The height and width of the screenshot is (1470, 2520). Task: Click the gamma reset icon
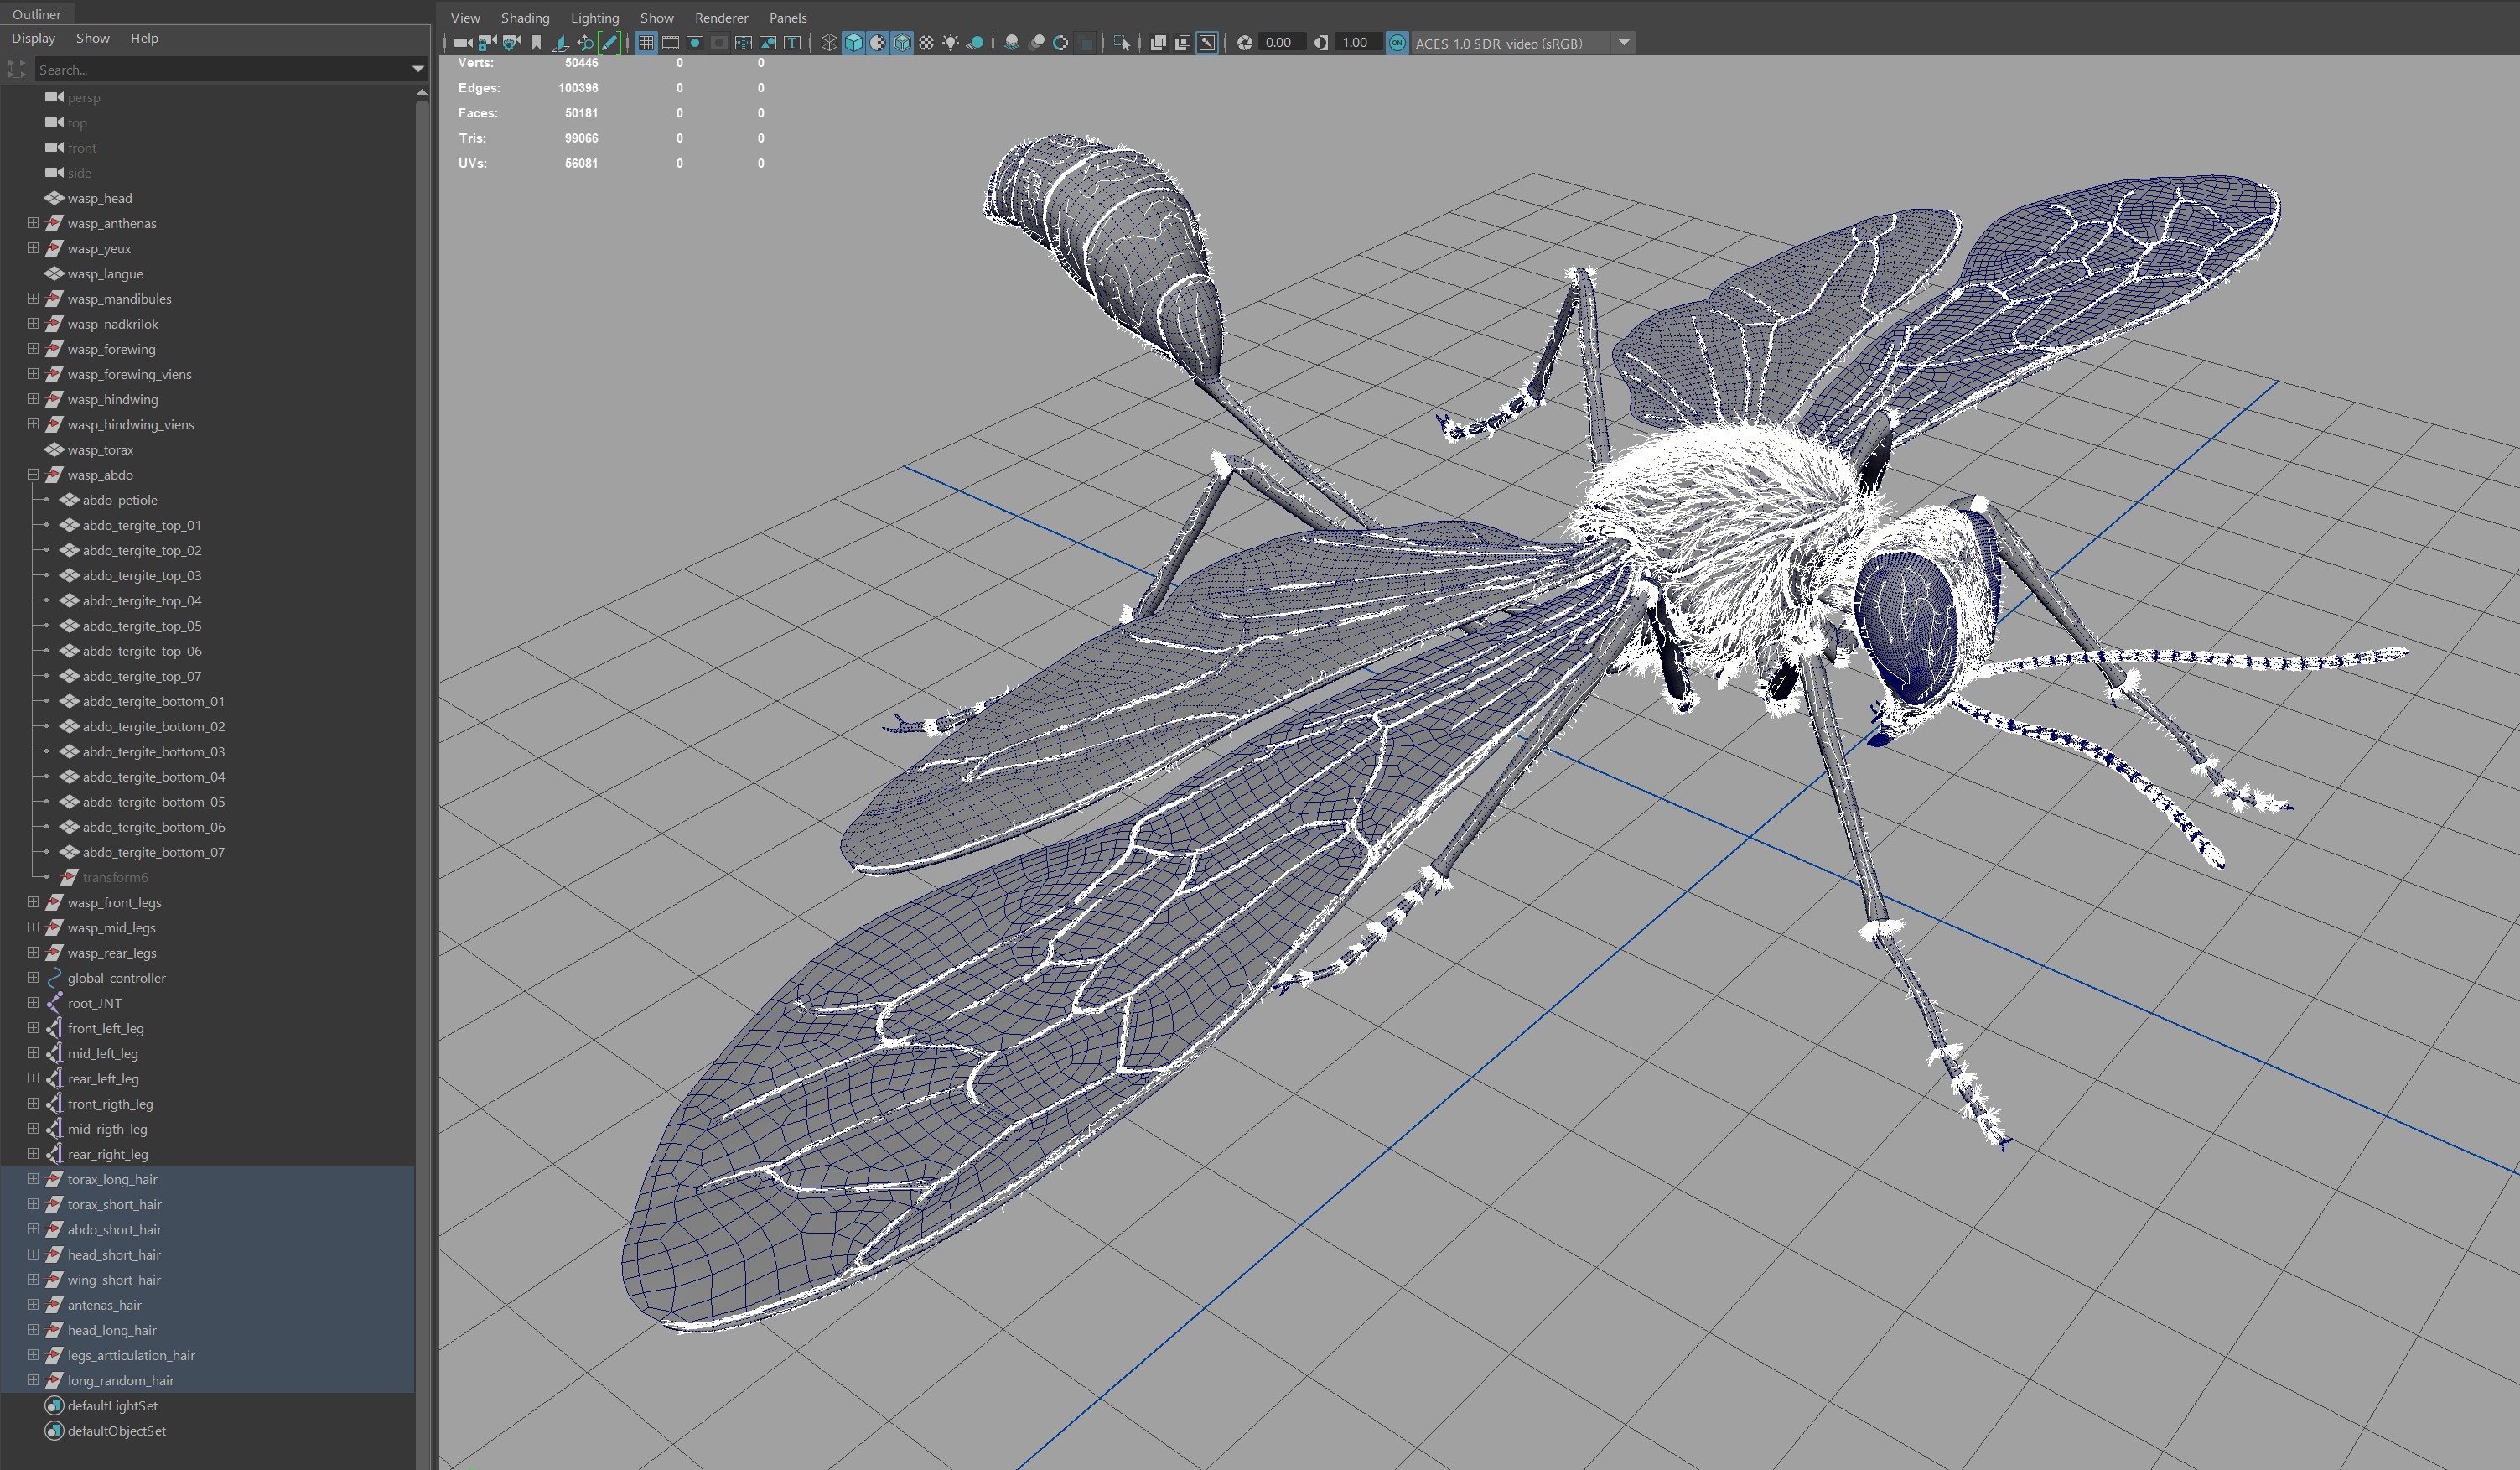click(1321, 43)
